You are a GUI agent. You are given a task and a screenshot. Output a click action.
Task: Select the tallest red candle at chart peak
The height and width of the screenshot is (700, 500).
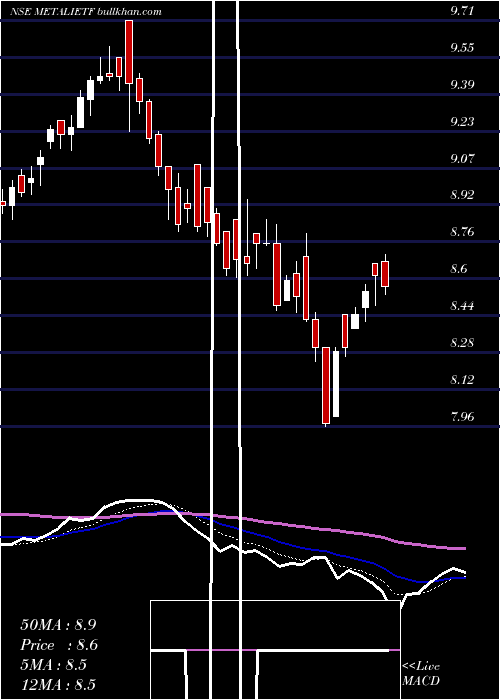click(x=129, y=52)
